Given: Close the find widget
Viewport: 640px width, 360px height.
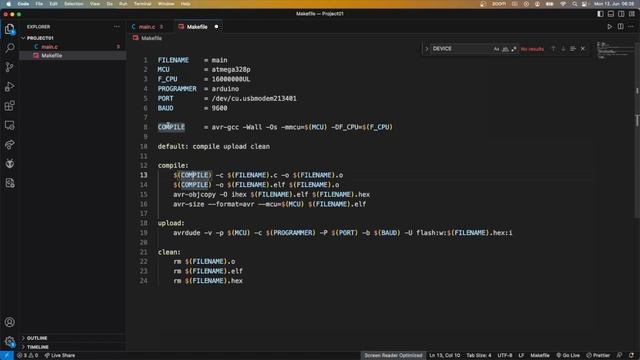Looking at the screenshot, I should pos(583,49).
